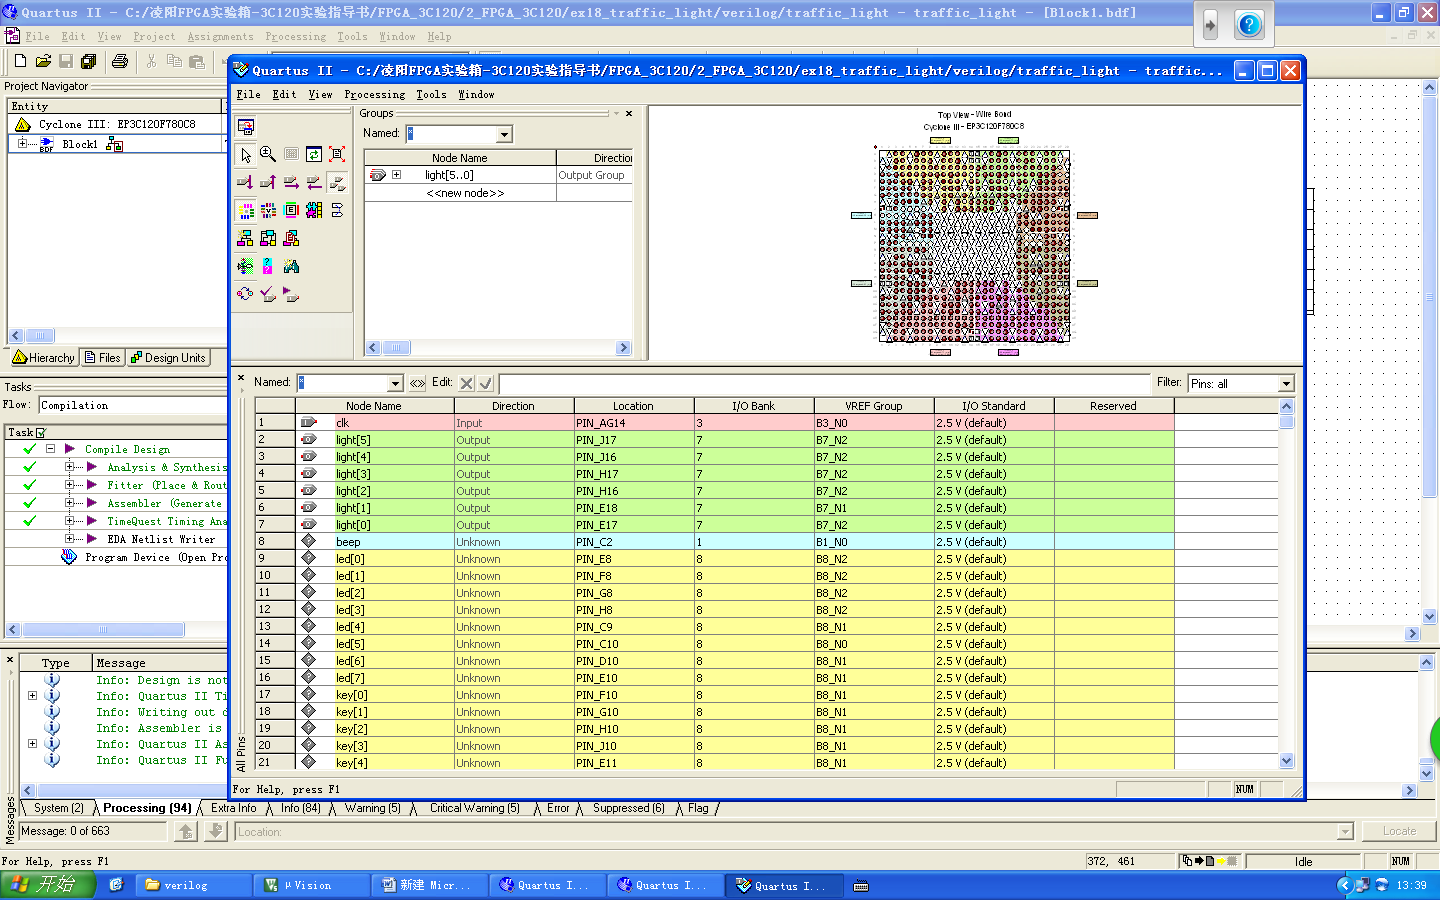Click the circular arrows icon at bottom of toolbar
This screenshot has height=900, width=1440.
point(245,294)
